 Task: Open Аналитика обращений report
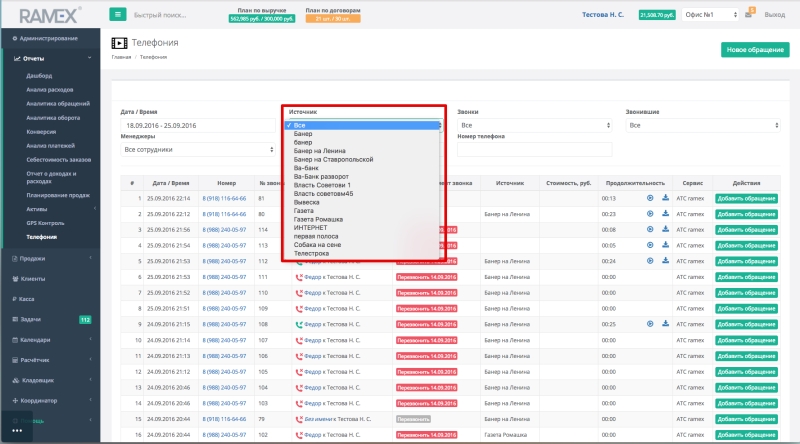(58, 104)
